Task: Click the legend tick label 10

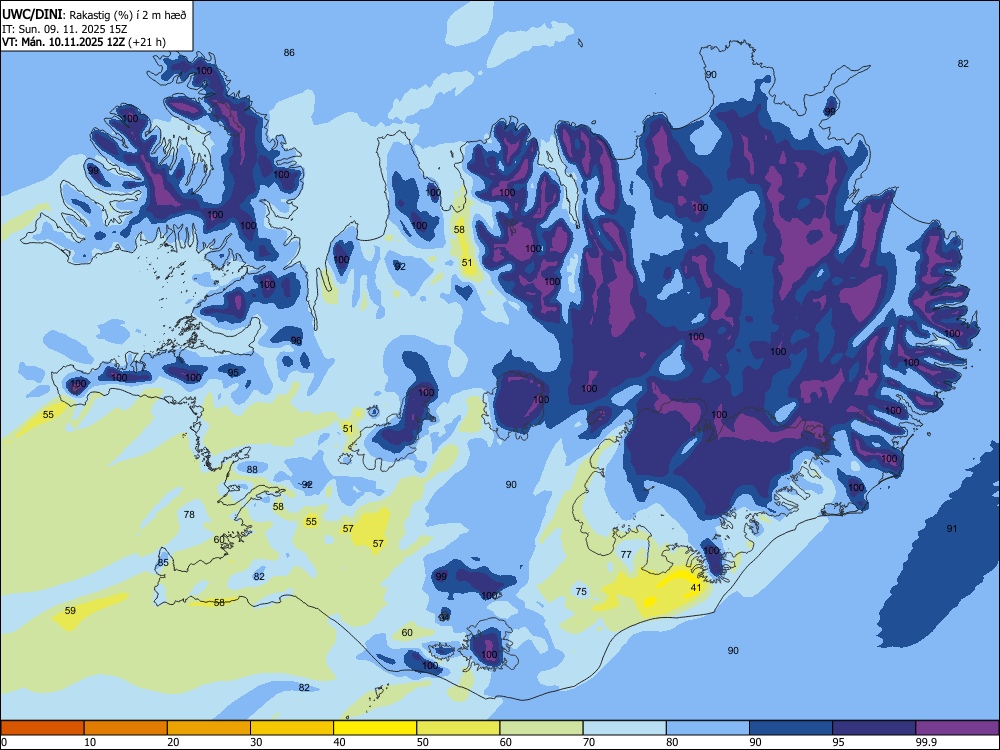Action: [90, 742]
